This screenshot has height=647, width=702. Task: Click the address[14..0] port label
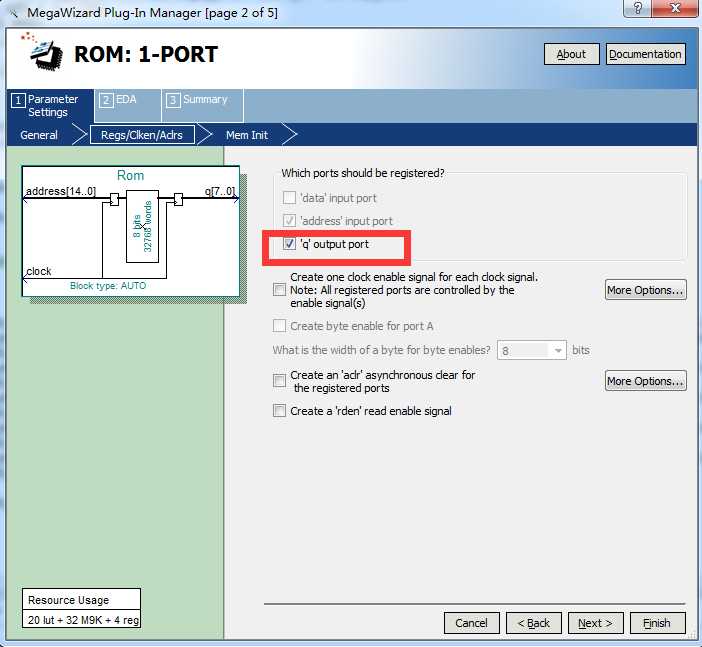click(x=61, y=191)
